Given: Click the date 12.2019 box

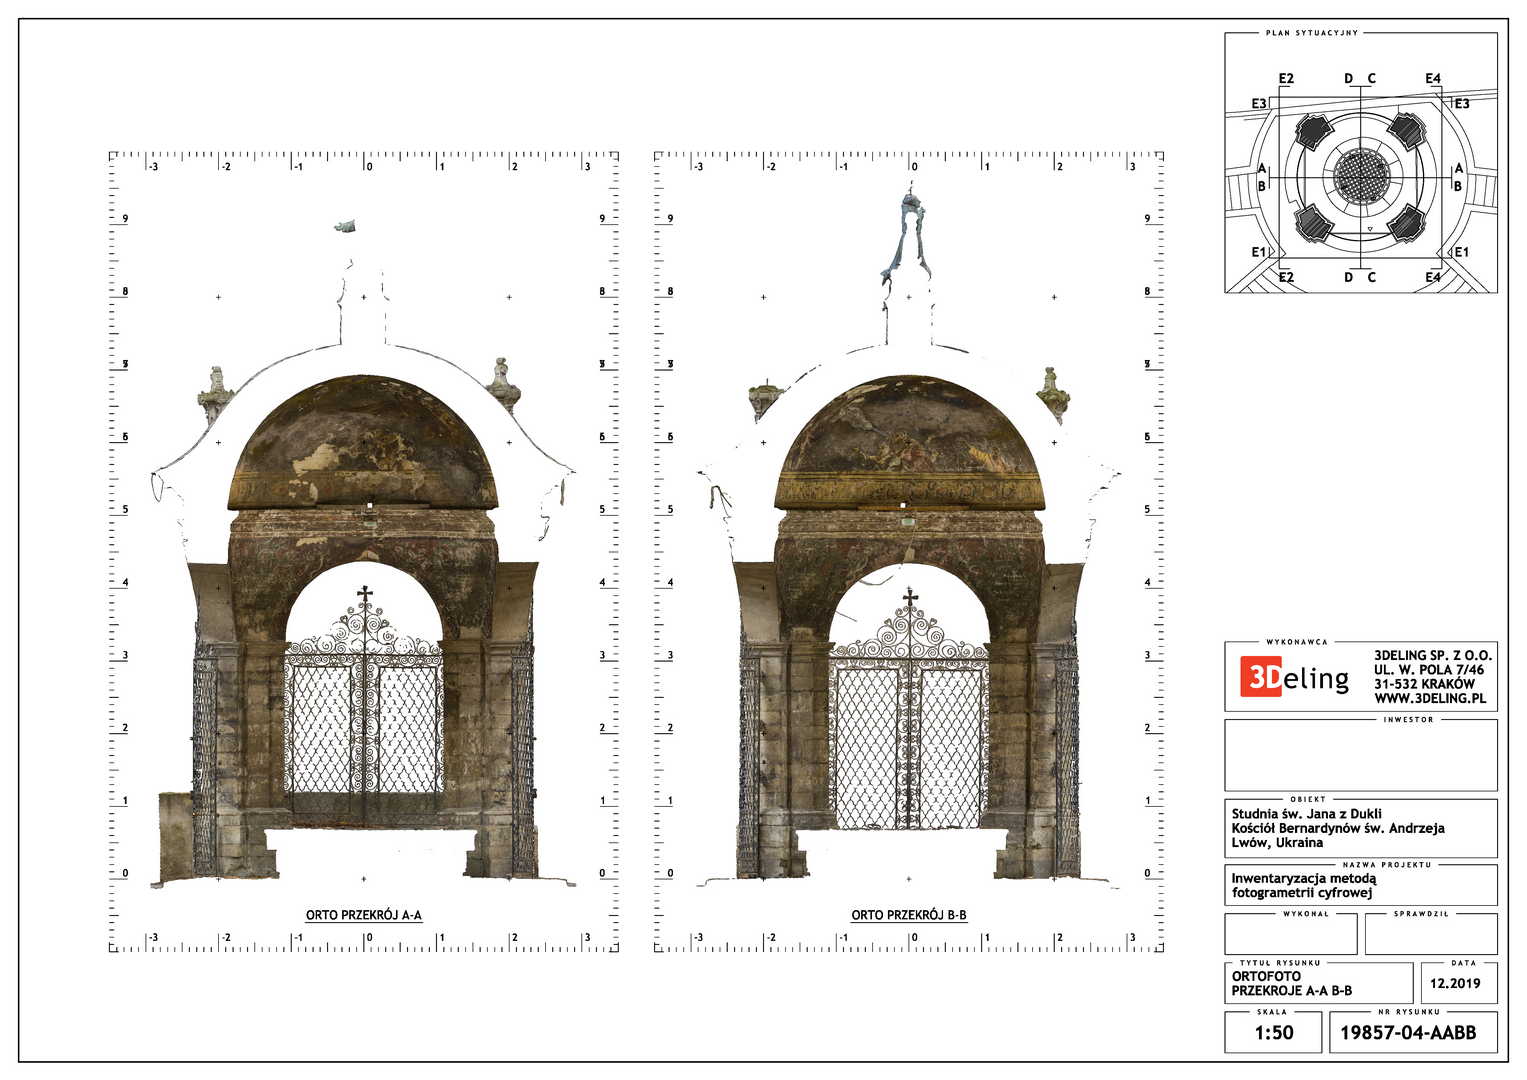Looking at the screenshot, I should [1454, 983].
